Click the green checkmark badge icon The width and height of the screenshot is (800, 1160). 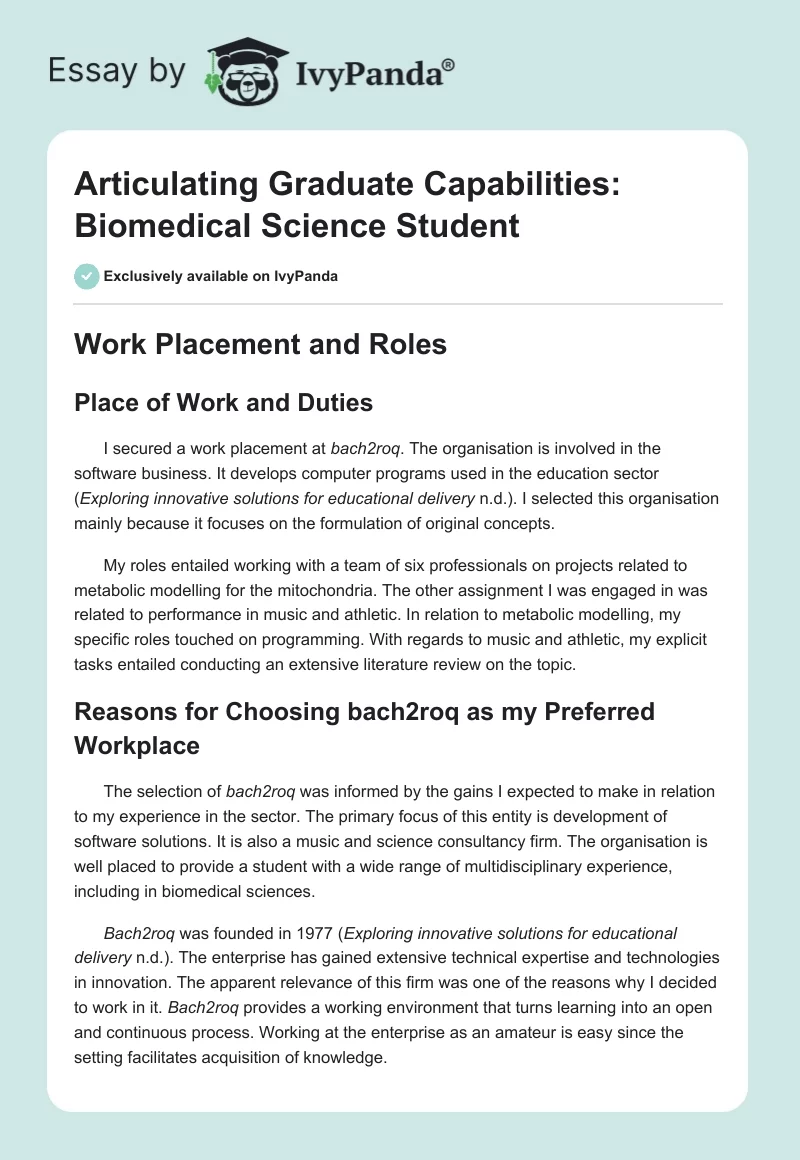point(86,276)
